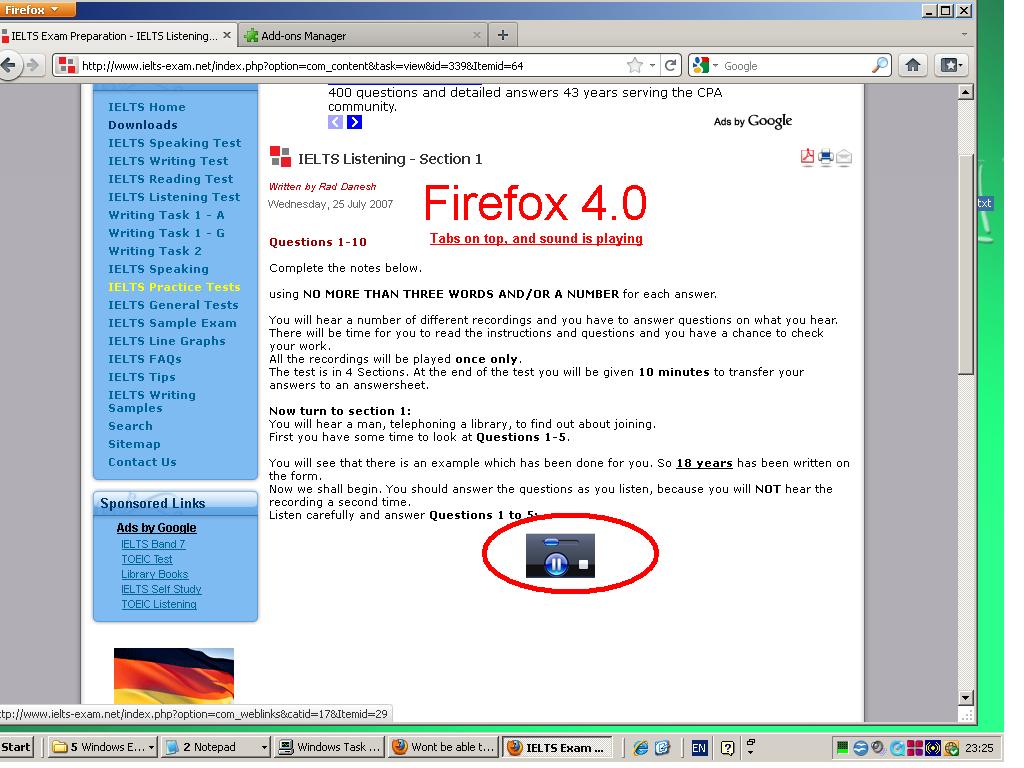This screenshot has width=1024, height=768.
Task: Open the bookmarks toolbar button
Action: (x=951, y=65)
